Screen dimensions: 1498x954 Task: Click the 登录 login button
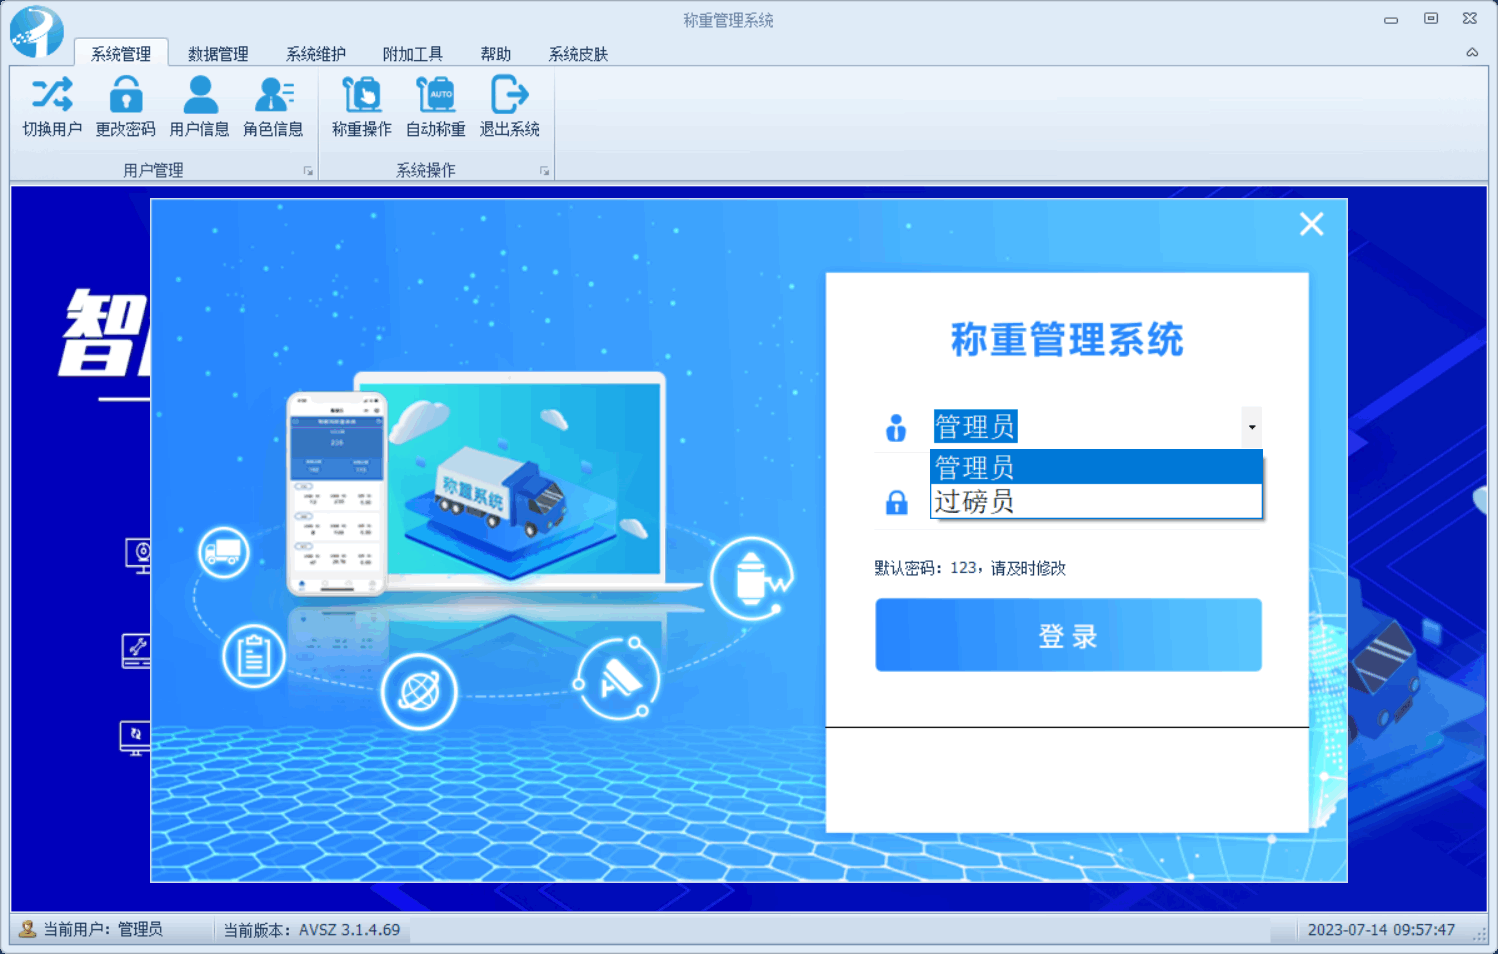pos(1068,635)
